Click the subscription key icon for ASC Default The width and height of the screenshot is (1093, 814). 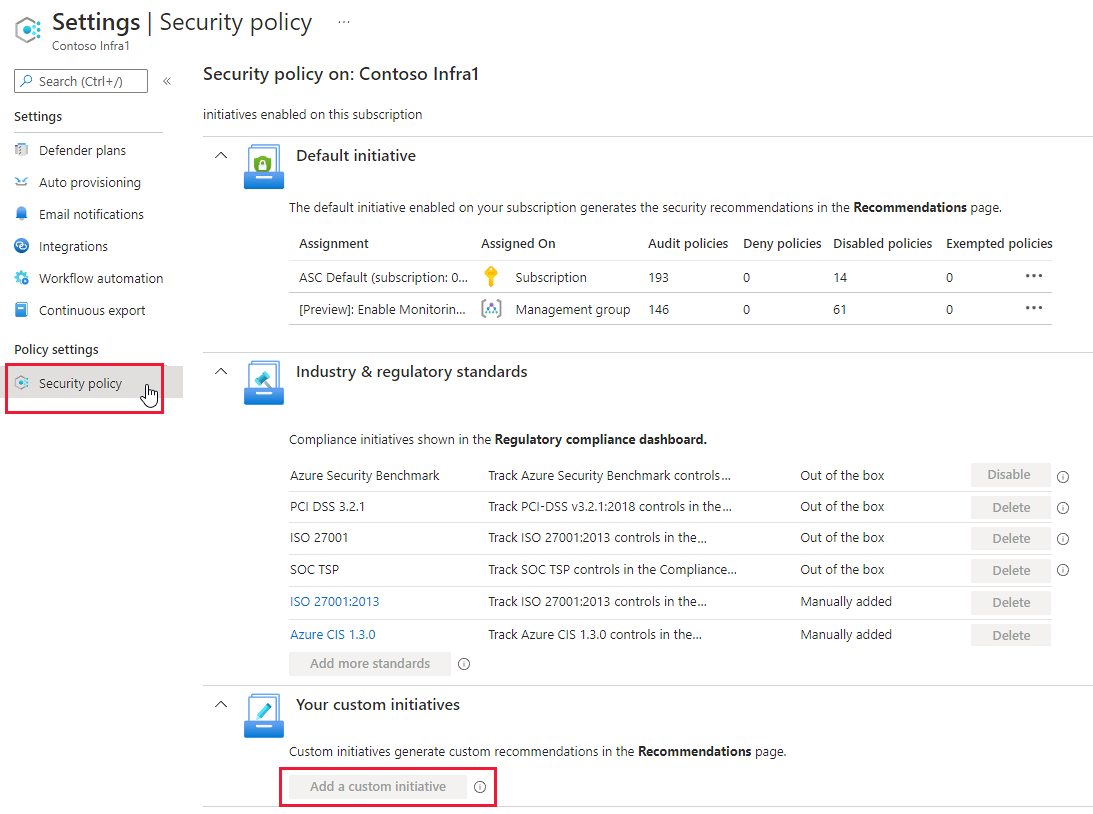pyautogui.click(x=489, y=277)
